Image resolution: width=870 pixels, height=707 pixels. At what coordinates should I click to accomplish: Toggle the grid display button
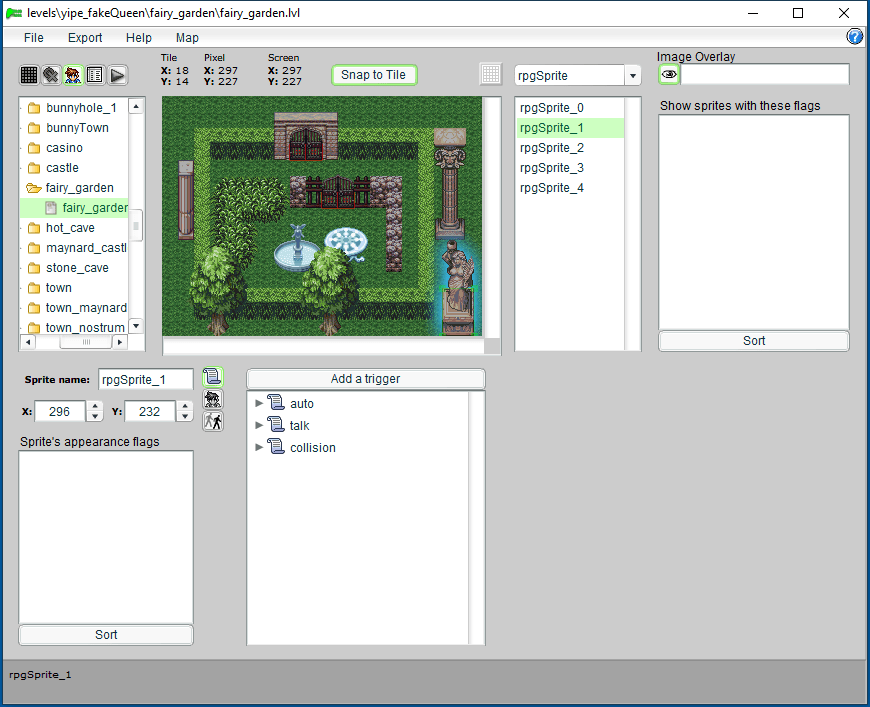pyautogui.click(x=490, y=75)
